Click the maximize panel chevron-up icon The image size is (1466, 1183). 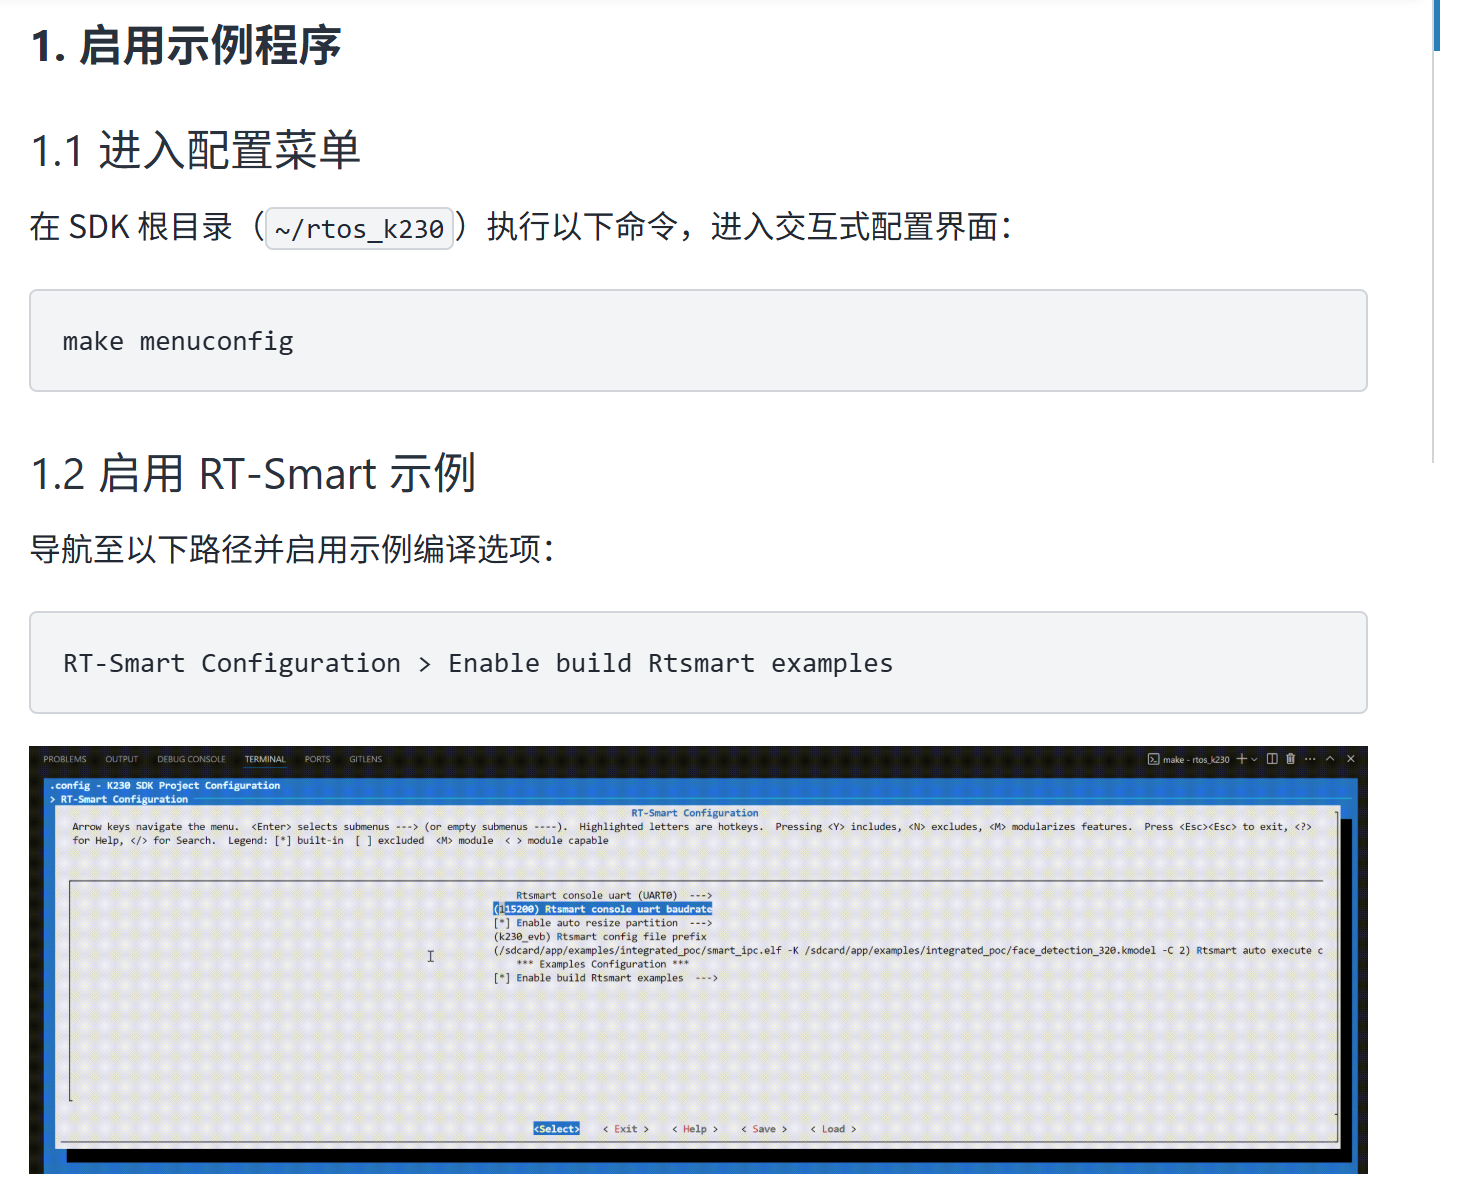(1330, 759)
